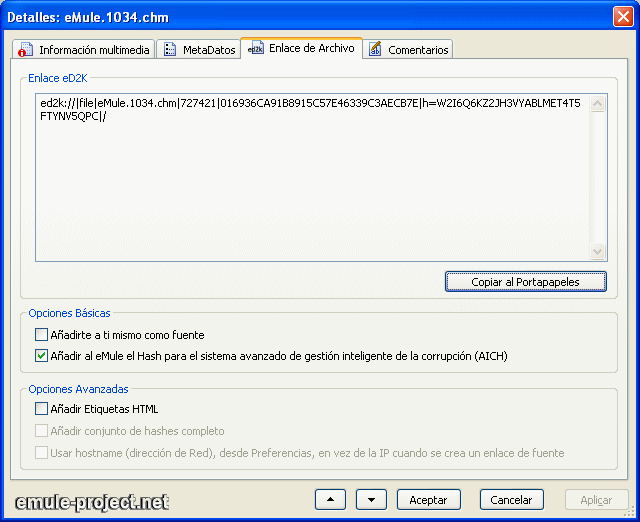Enable 'Añadir Etiquetas HTML' checkbox
This screenshot has height=522, width=640.
(x=41, y=409)
